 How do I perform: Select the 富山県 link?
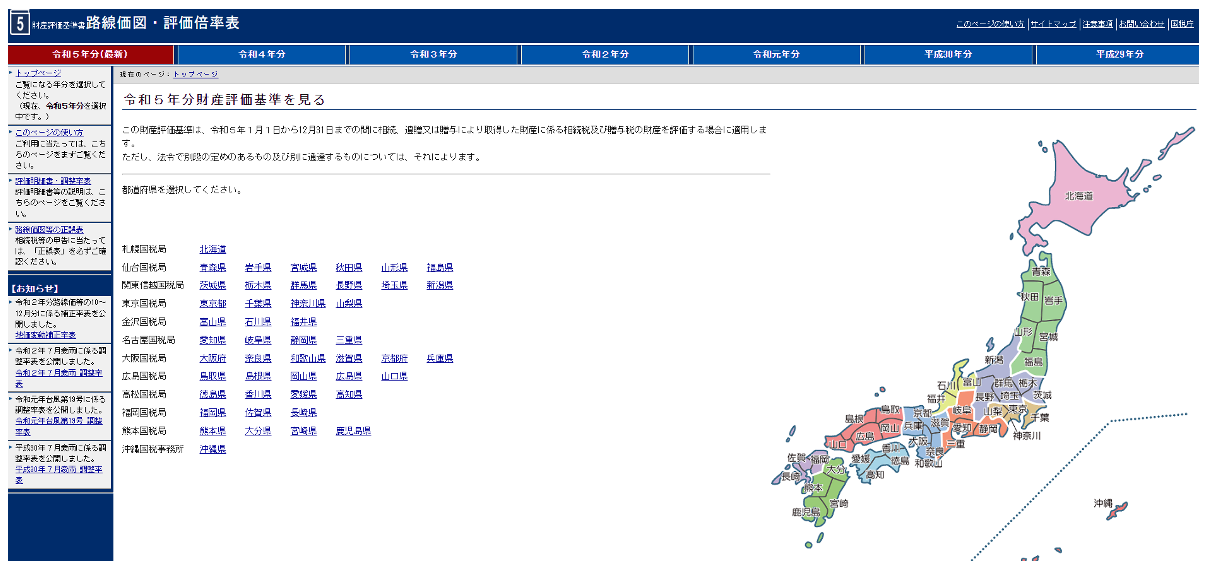212,322
